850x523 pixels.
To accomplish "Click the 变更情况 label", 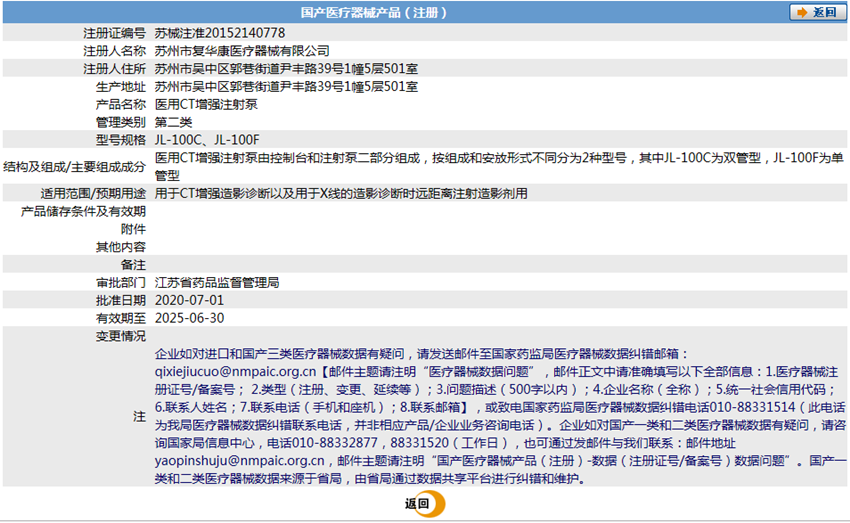I will coord(121,336).
